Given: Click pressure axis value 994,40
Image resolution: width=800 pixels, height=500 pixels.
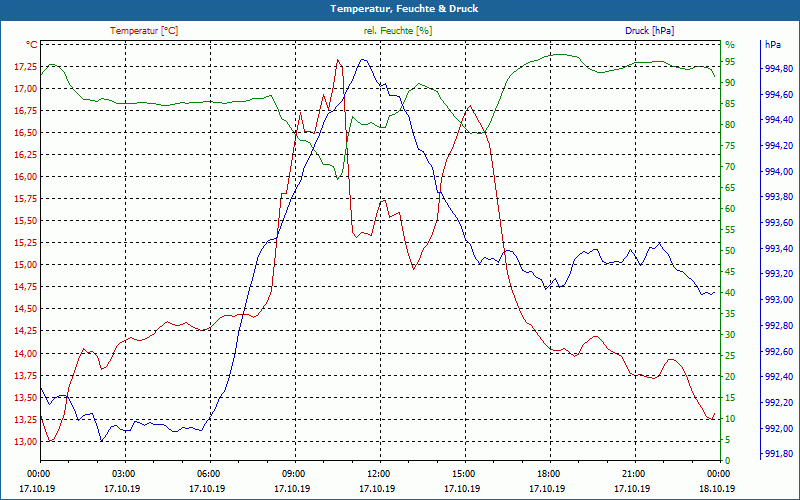Looking at the screenshot, I should [779, 120].
